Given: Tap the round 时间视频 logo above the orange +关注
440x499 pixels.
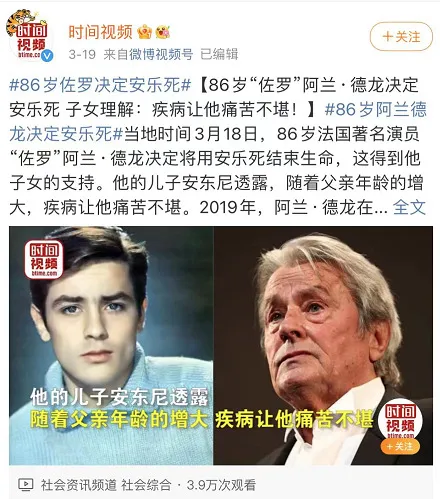Looking at the screenshot, I should click(400, 421).
